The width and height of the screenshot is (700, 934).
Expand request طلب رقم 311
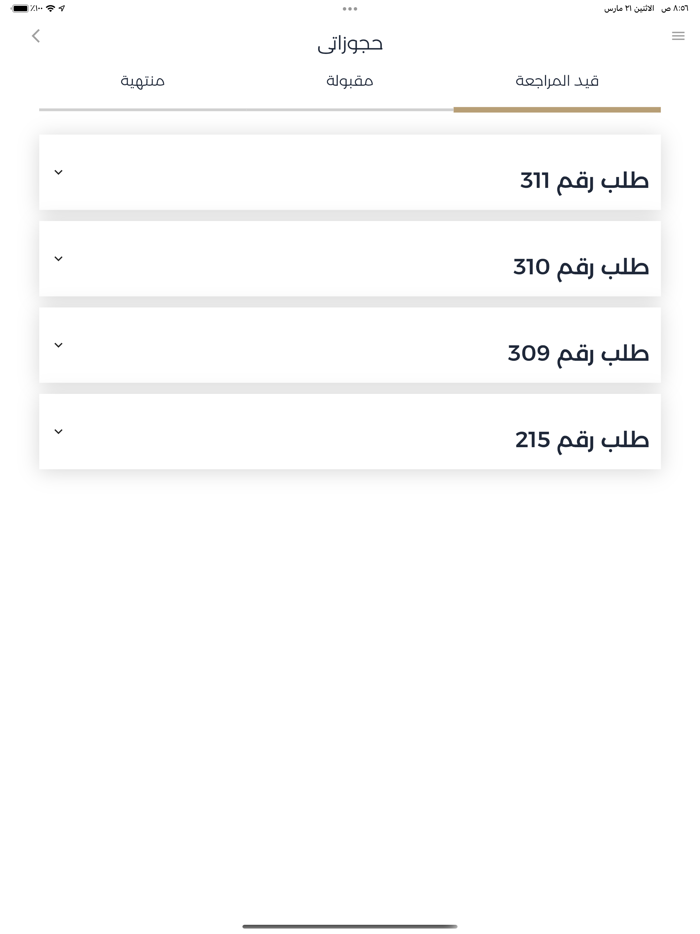click(x=58, y=172)
